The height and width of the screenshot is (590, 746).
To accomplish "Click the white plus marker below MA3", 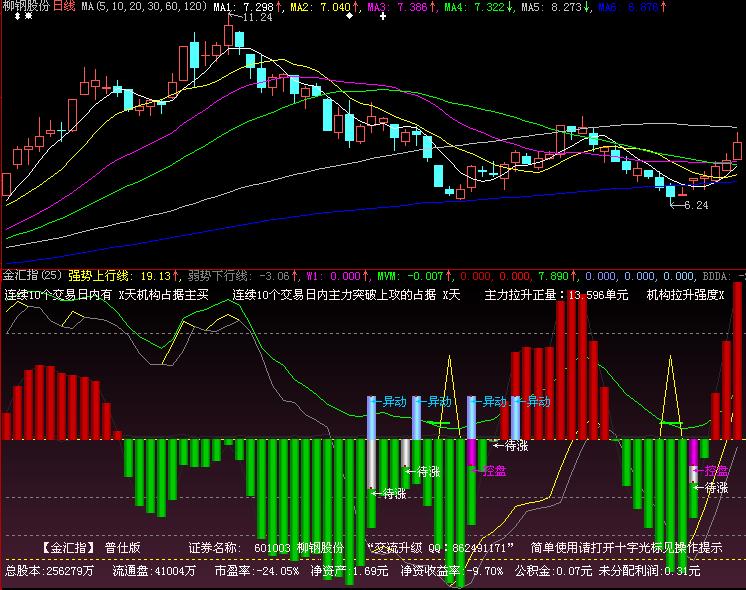I will (x=383, y=16).
